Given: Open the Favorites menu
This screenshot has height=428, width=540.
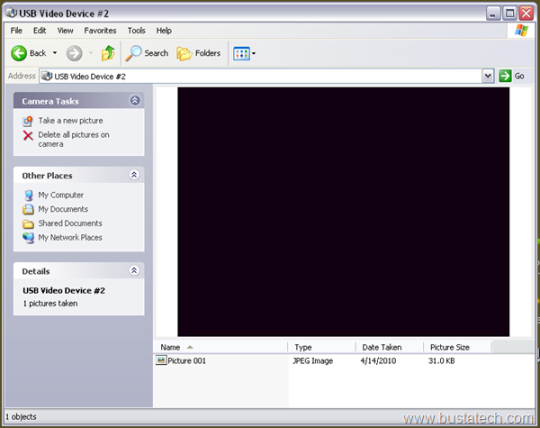Looking at the screenshot, I should (100, 31).
